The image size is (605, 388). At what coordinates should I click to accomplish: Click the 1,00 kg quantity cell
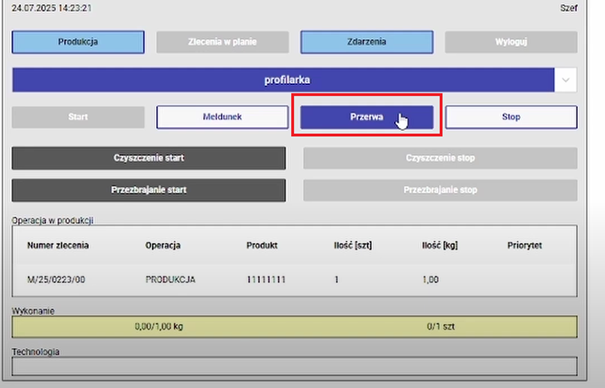(431, 280)
